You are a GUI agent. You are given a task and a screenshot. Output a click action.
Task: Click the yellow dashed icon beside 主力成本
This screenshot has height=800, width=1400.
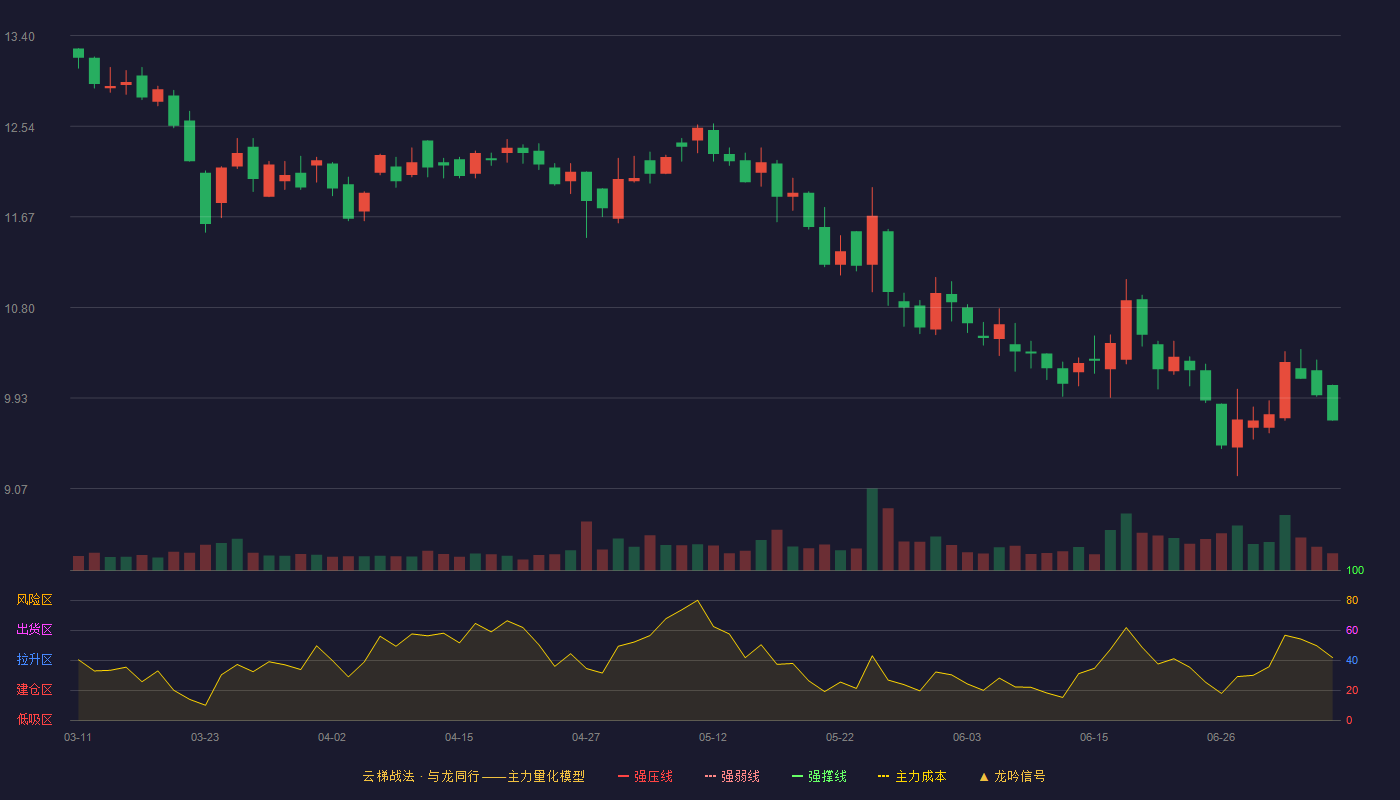tap(884, 776)
